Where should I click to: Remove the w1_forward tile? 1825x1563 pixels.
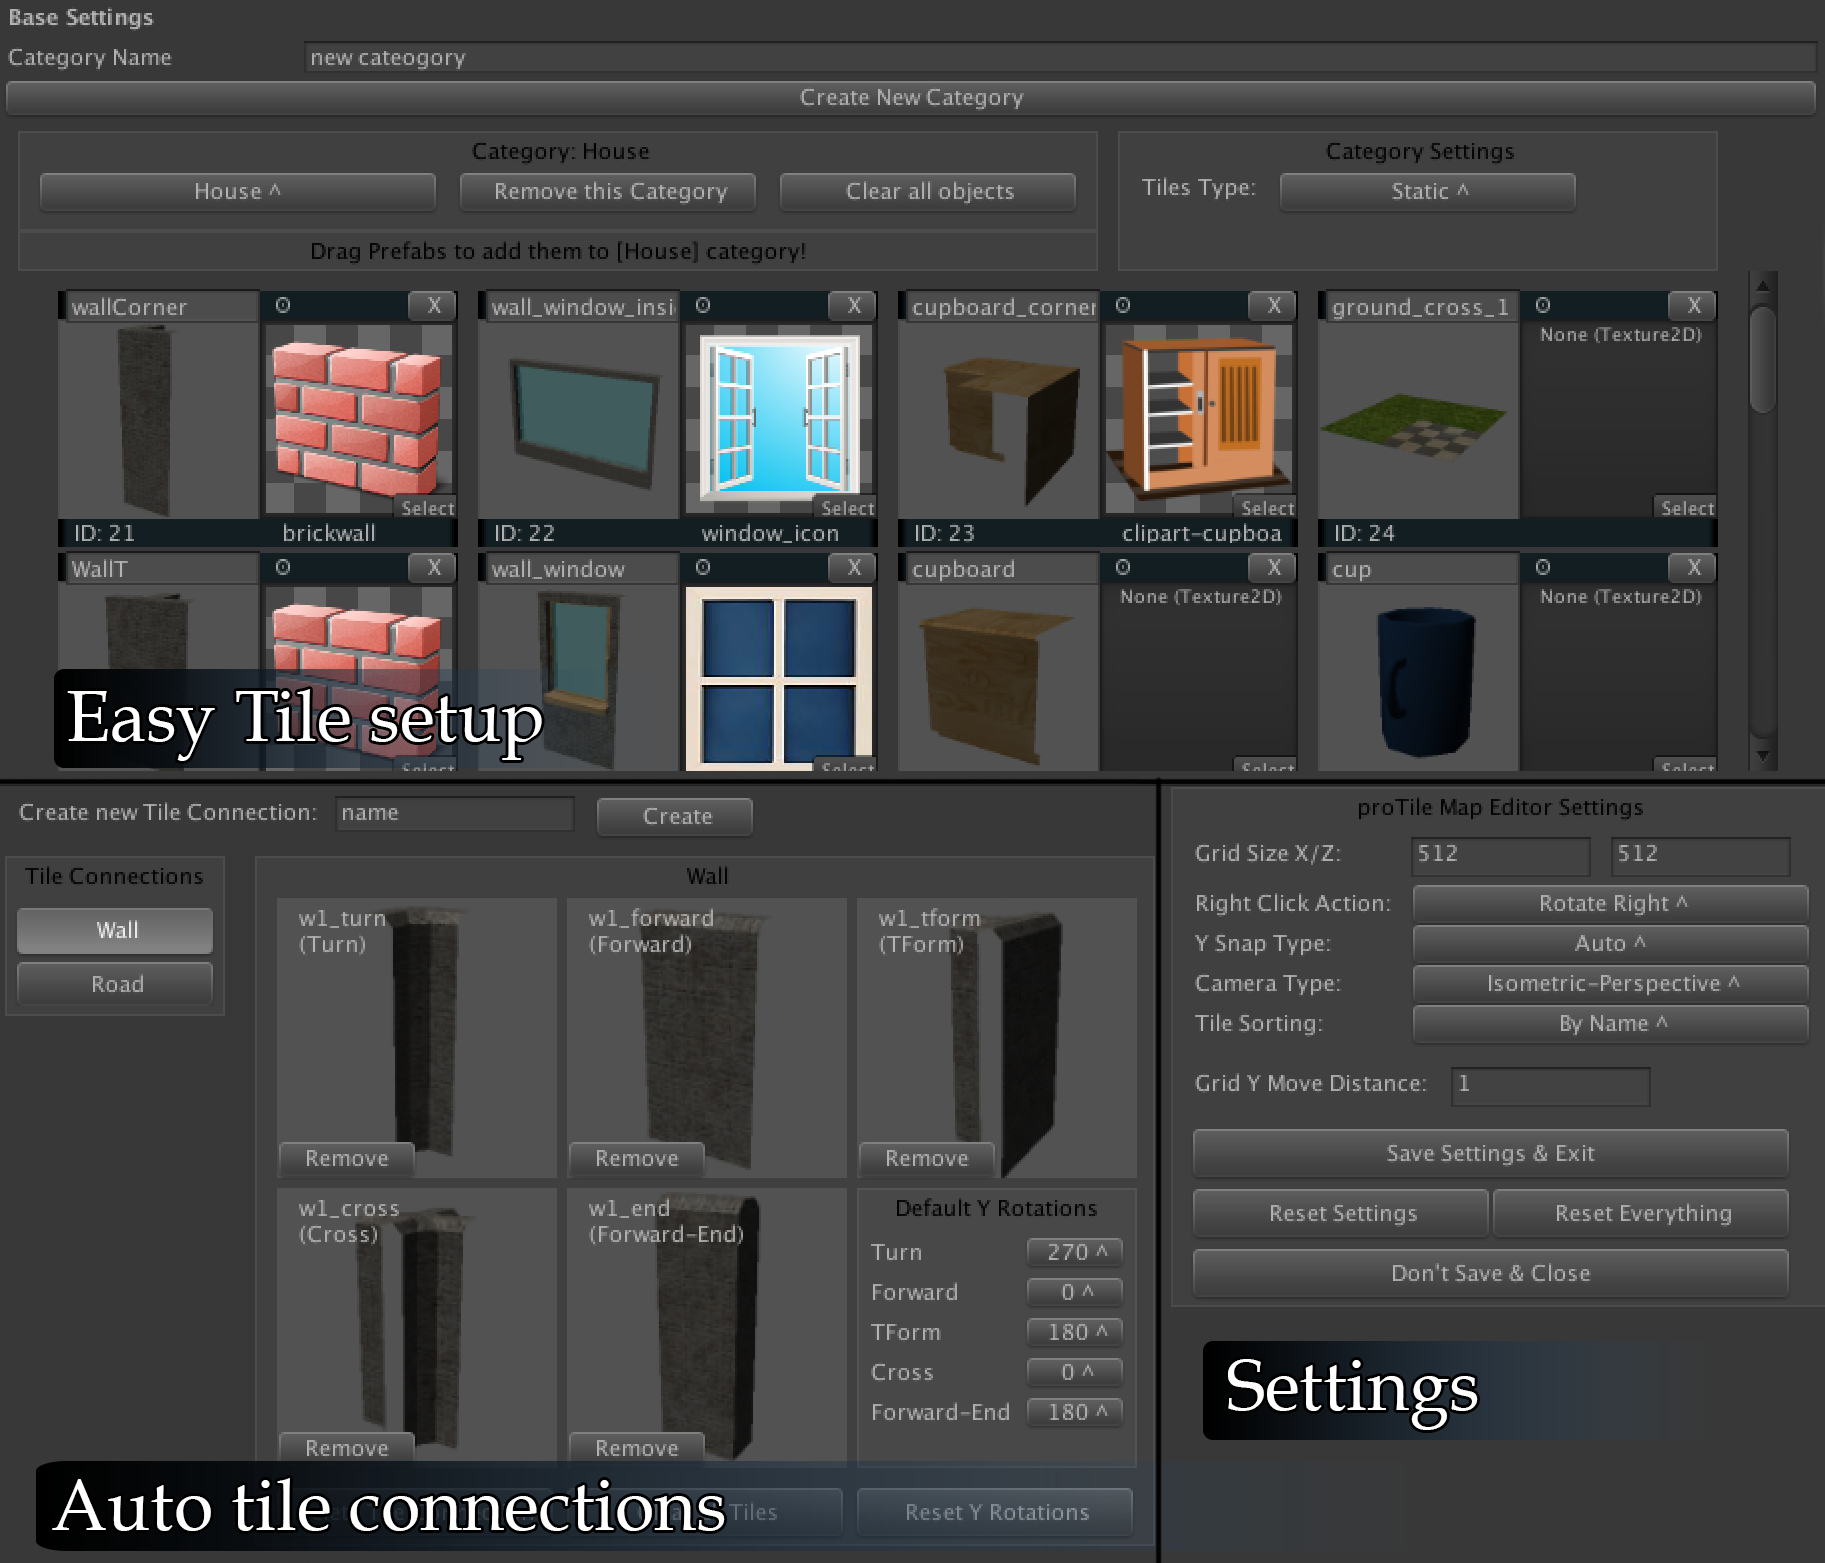[x=636, y=1159]
